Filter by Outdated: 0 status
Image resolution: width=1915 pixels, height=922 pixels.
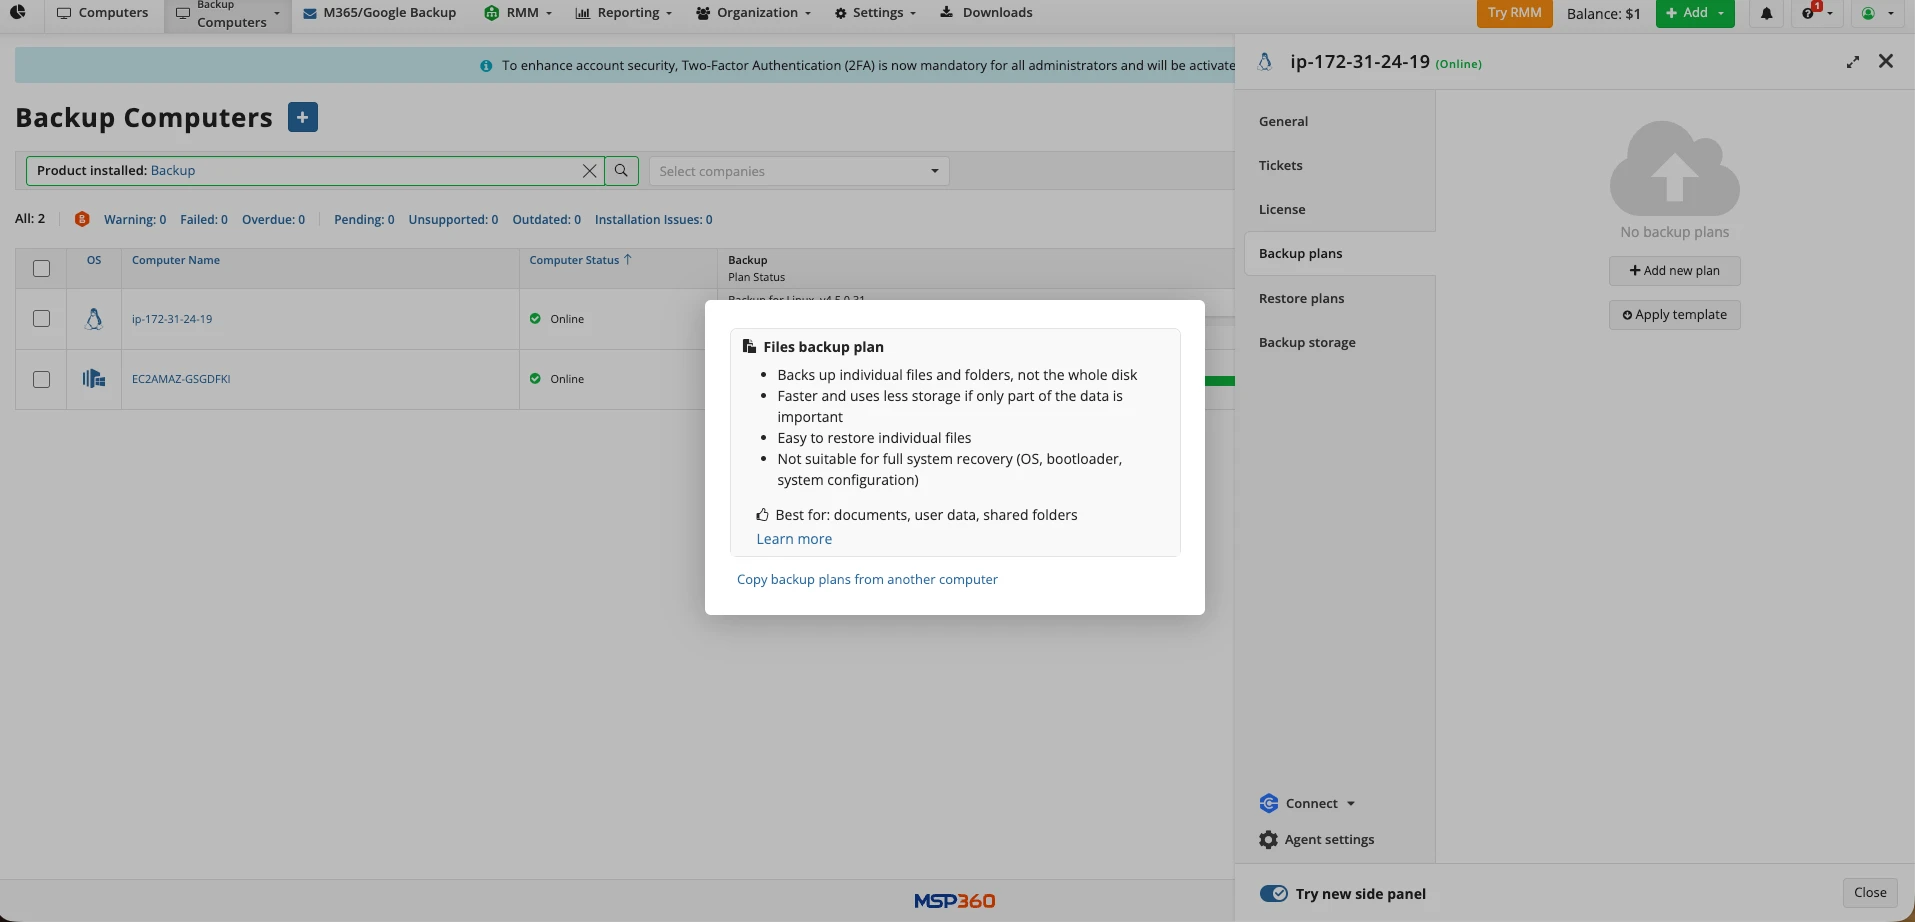[546, 220]
